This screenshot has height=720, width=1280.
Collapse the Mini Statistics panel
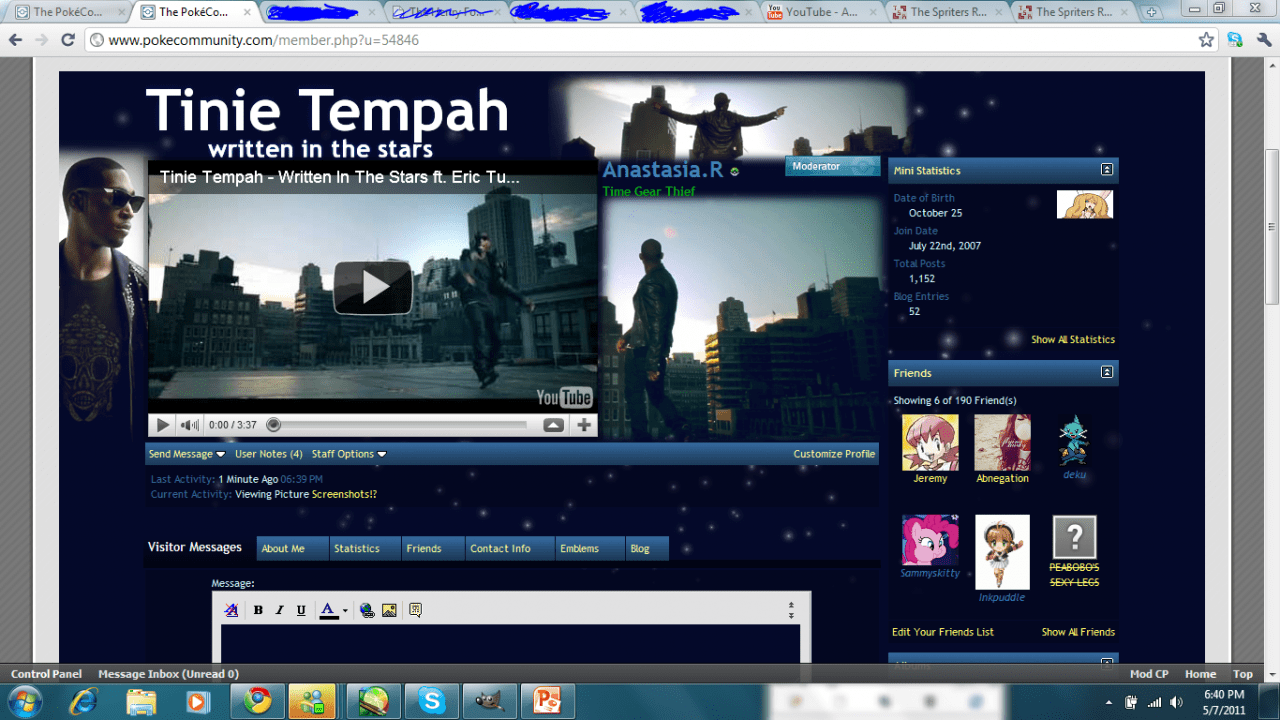(1107, 170)
